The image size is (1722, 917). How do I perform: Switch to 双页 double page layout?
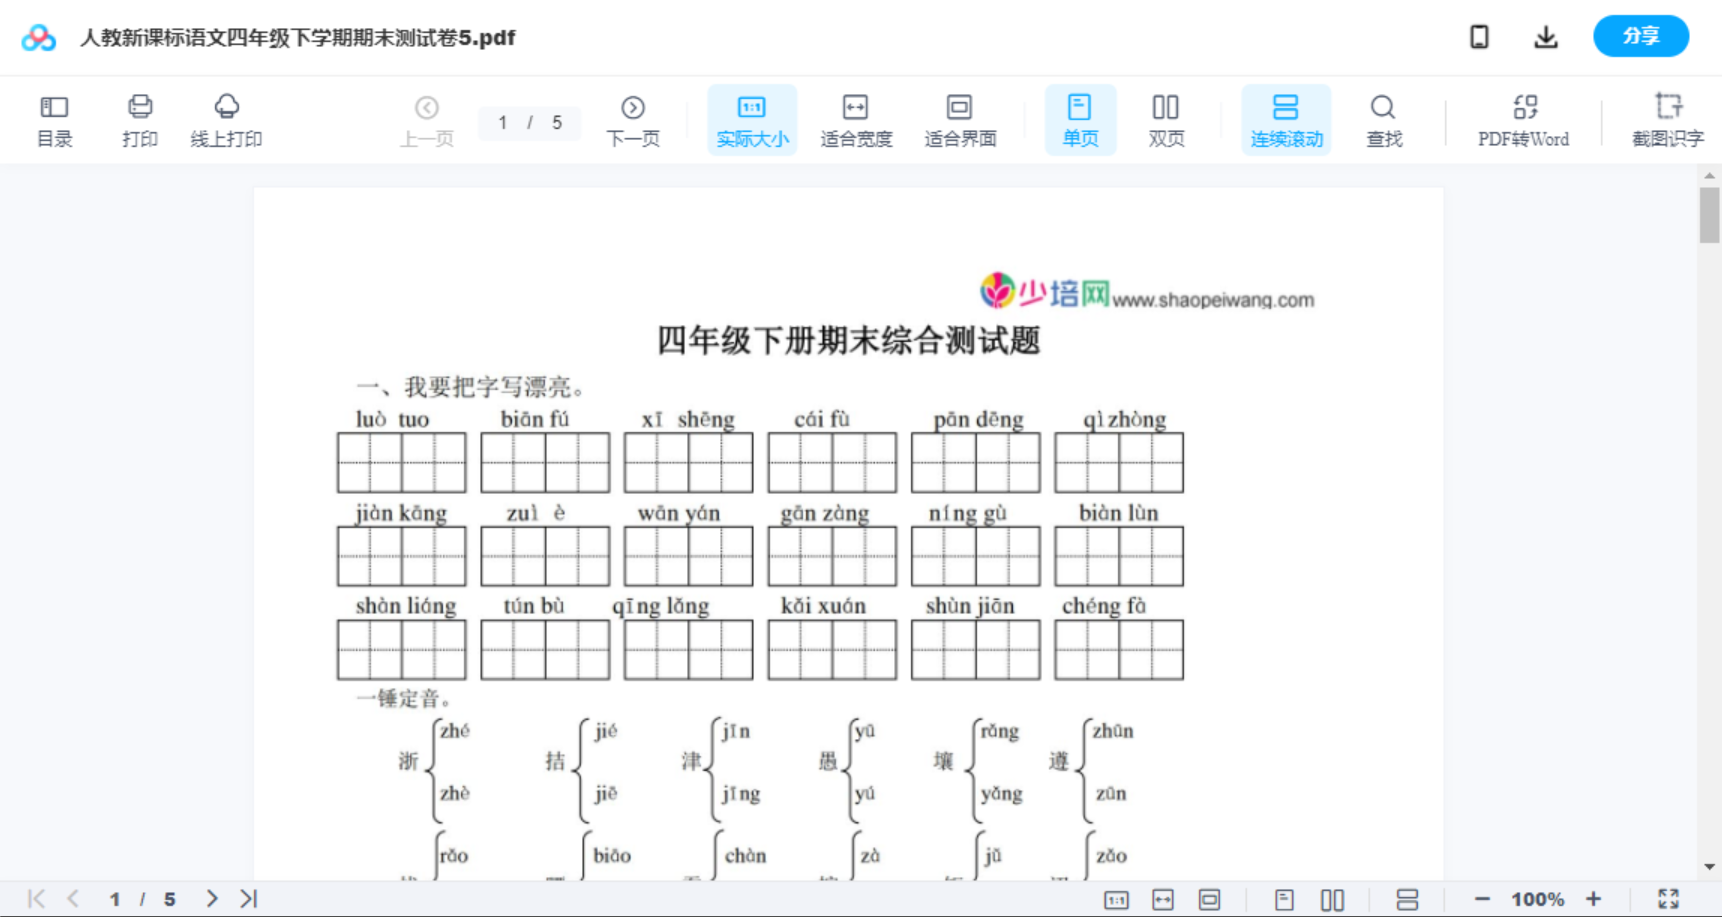[1166, 121]
